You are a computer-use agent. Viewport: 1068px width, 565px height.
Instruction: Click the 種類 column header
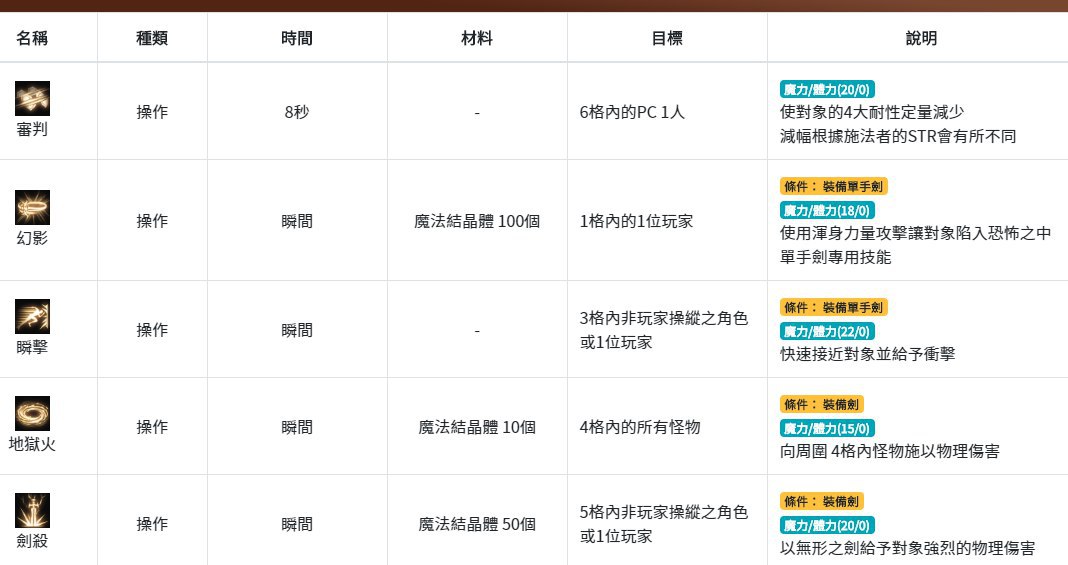point(152,39)
